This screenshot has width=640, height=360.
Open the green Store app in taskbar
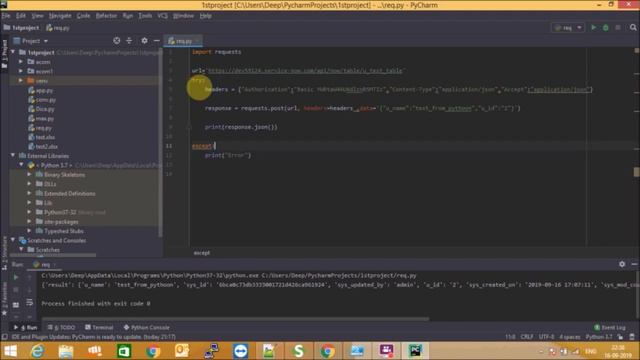pyautogui.click(x=124, y=351)
